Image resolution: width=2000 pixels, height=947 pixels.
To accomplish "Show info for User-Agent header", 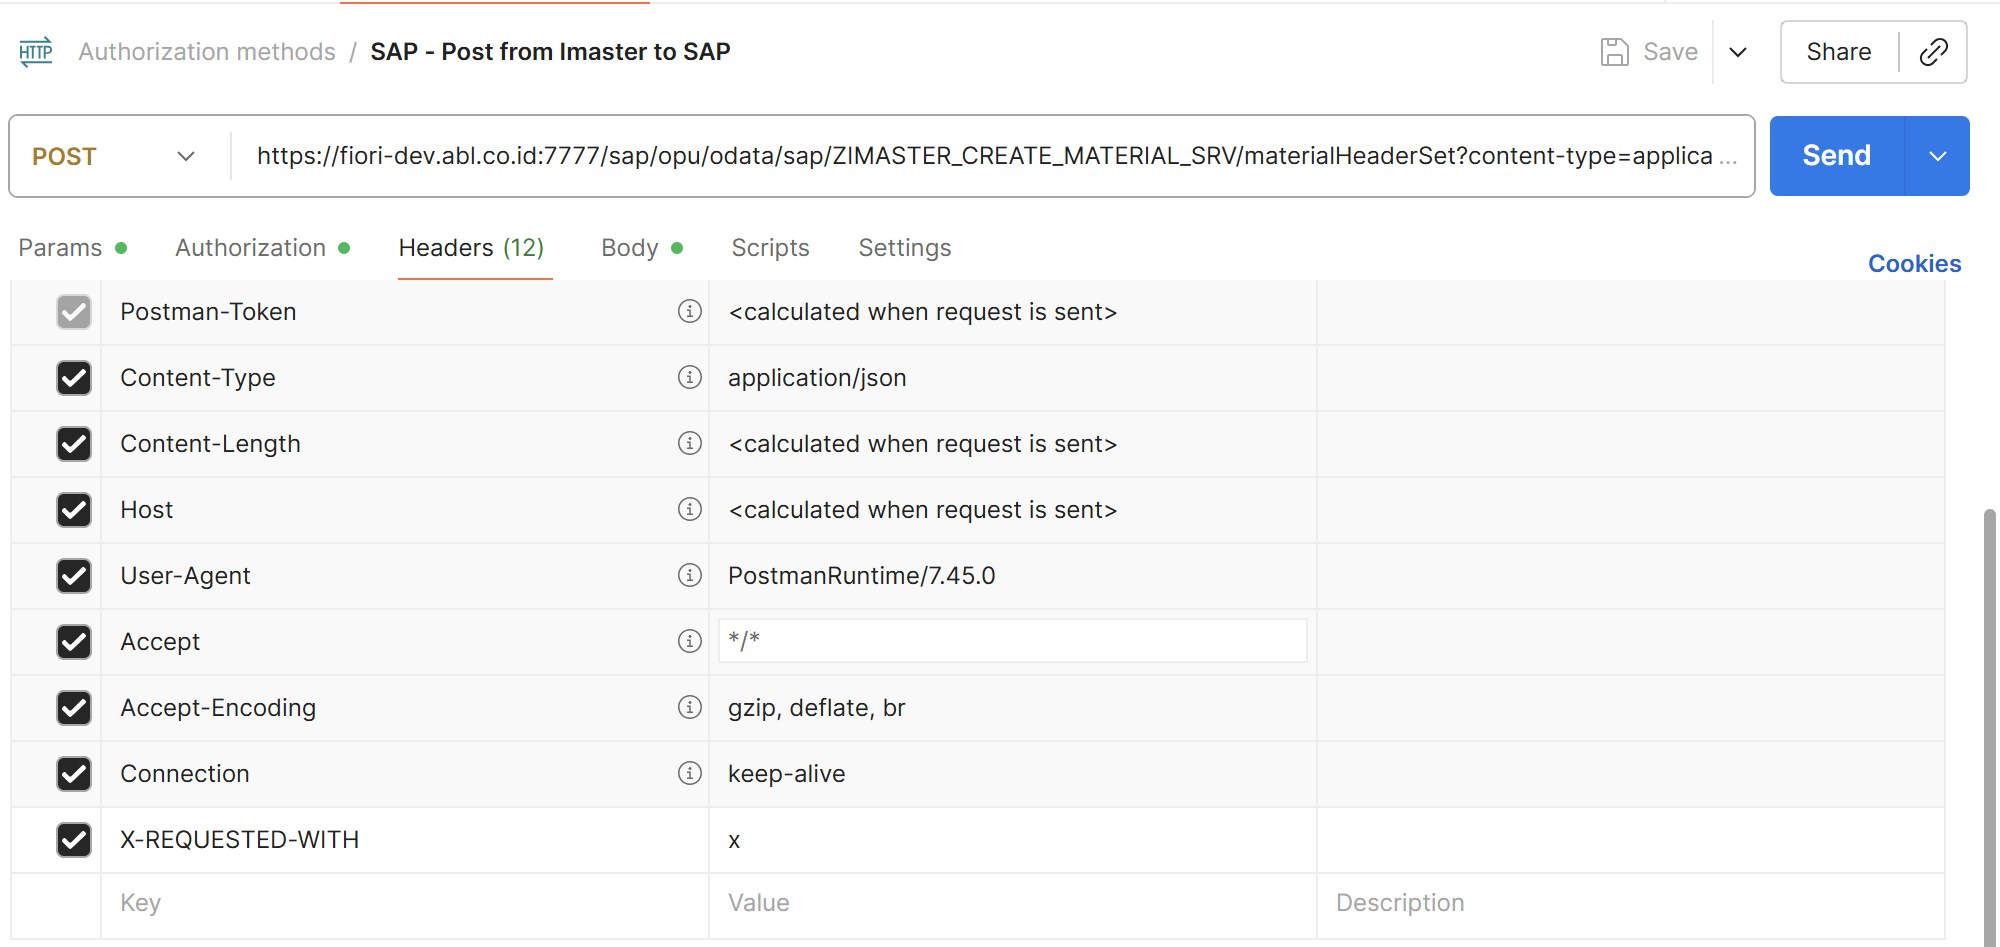I will click(689, 575).
